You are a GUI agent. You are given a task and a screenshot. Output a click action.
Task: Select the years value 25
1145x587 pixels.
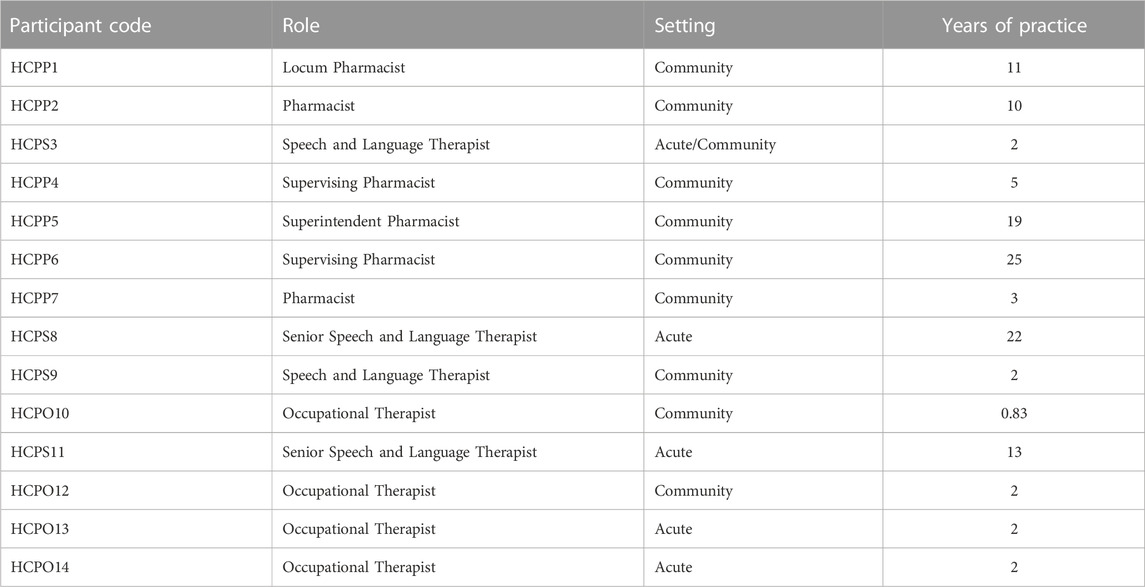(x=1014, y=260)
